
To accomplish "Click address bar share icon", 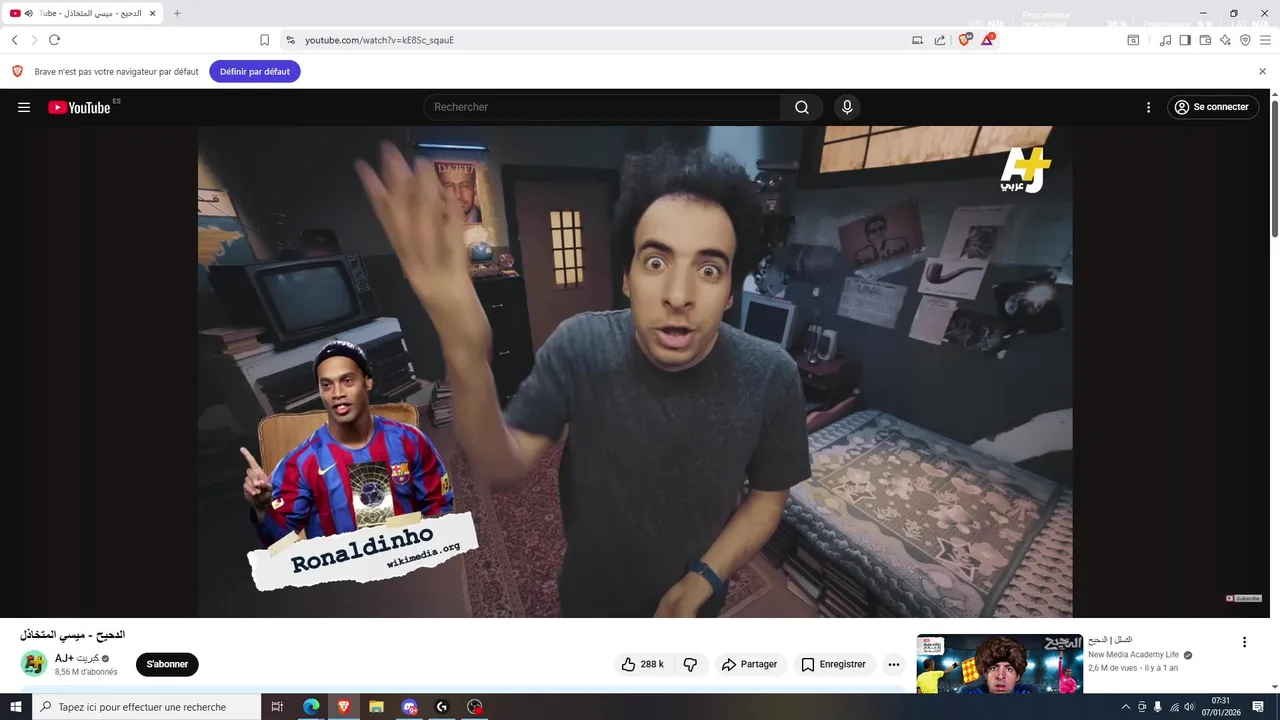I will (x=940, y=40).
